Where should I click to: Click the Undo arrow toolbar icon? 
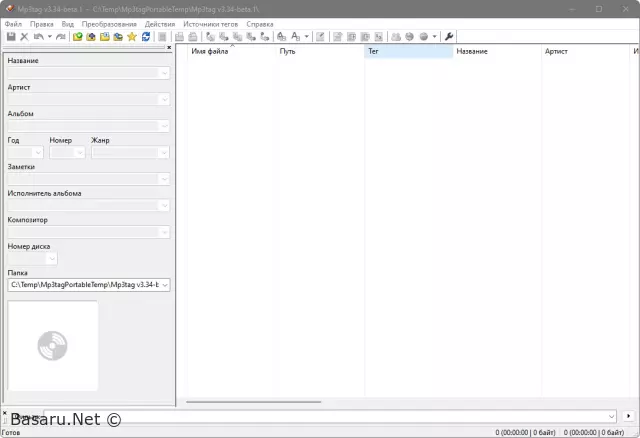39,37
